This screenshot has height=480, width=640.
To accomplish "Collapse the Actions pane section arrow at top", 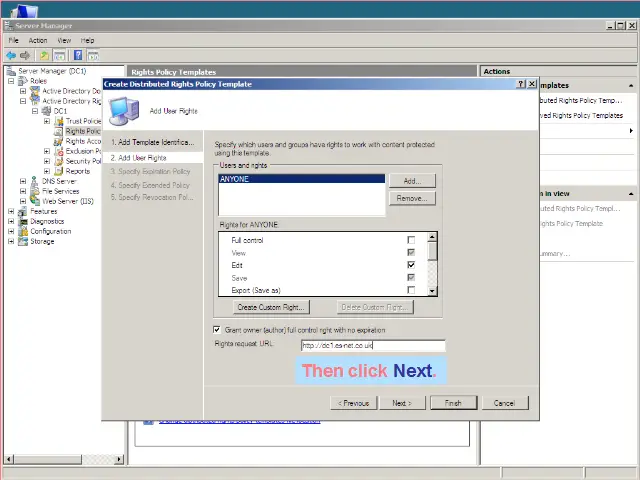I will tap(631, 85).
